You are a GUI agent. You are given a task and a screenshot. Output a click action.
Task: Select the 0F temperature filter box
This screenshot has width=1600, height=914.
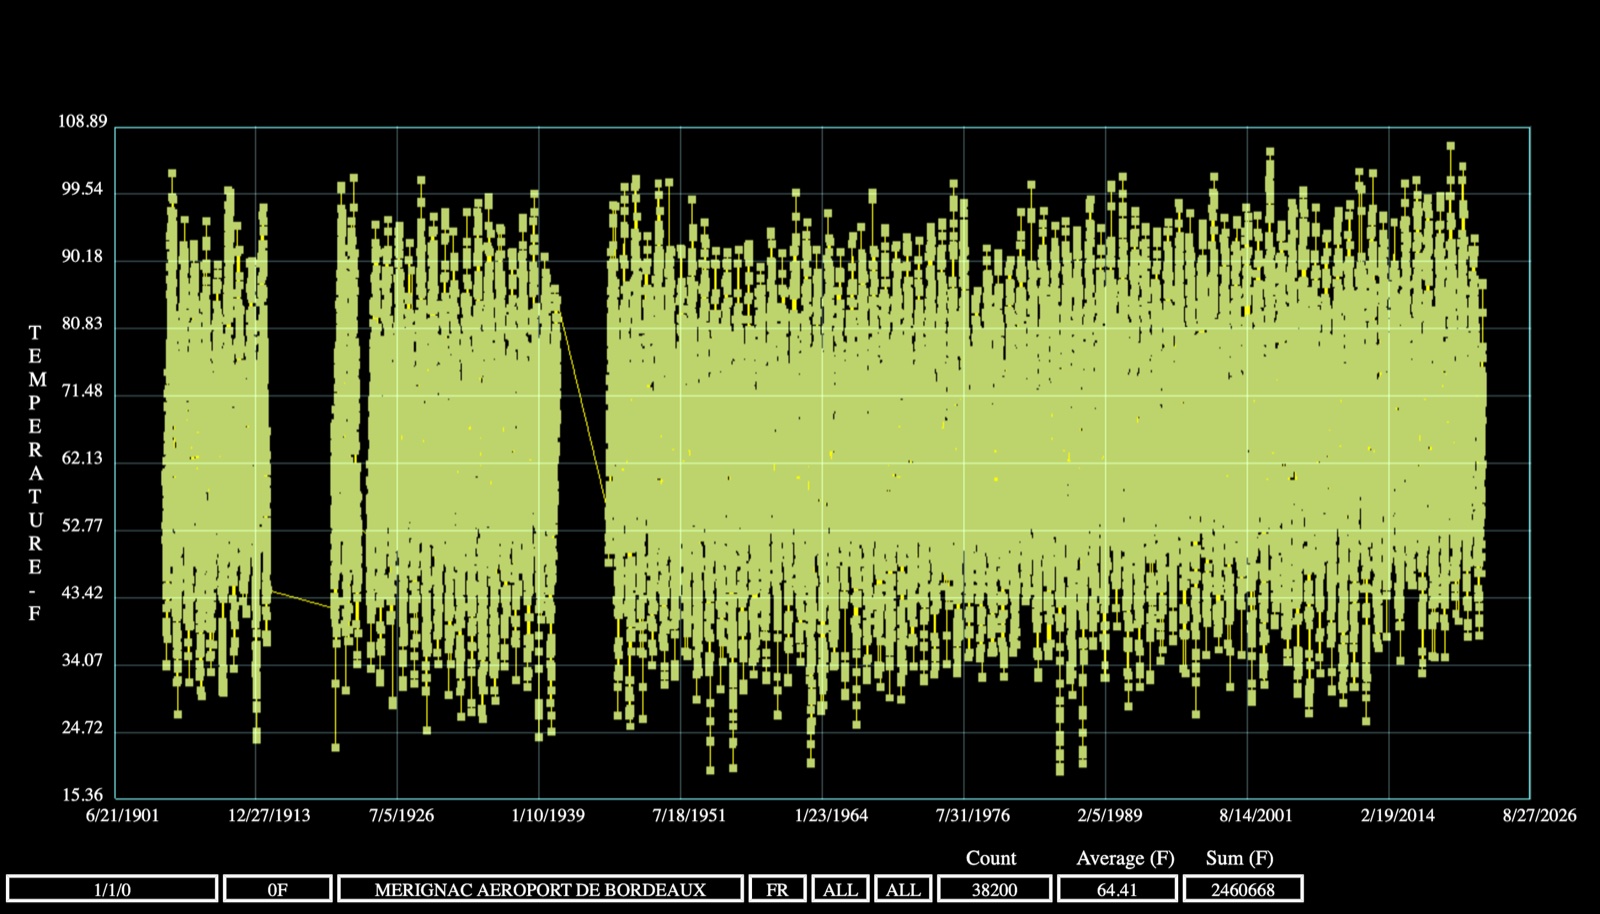(278, 889)
